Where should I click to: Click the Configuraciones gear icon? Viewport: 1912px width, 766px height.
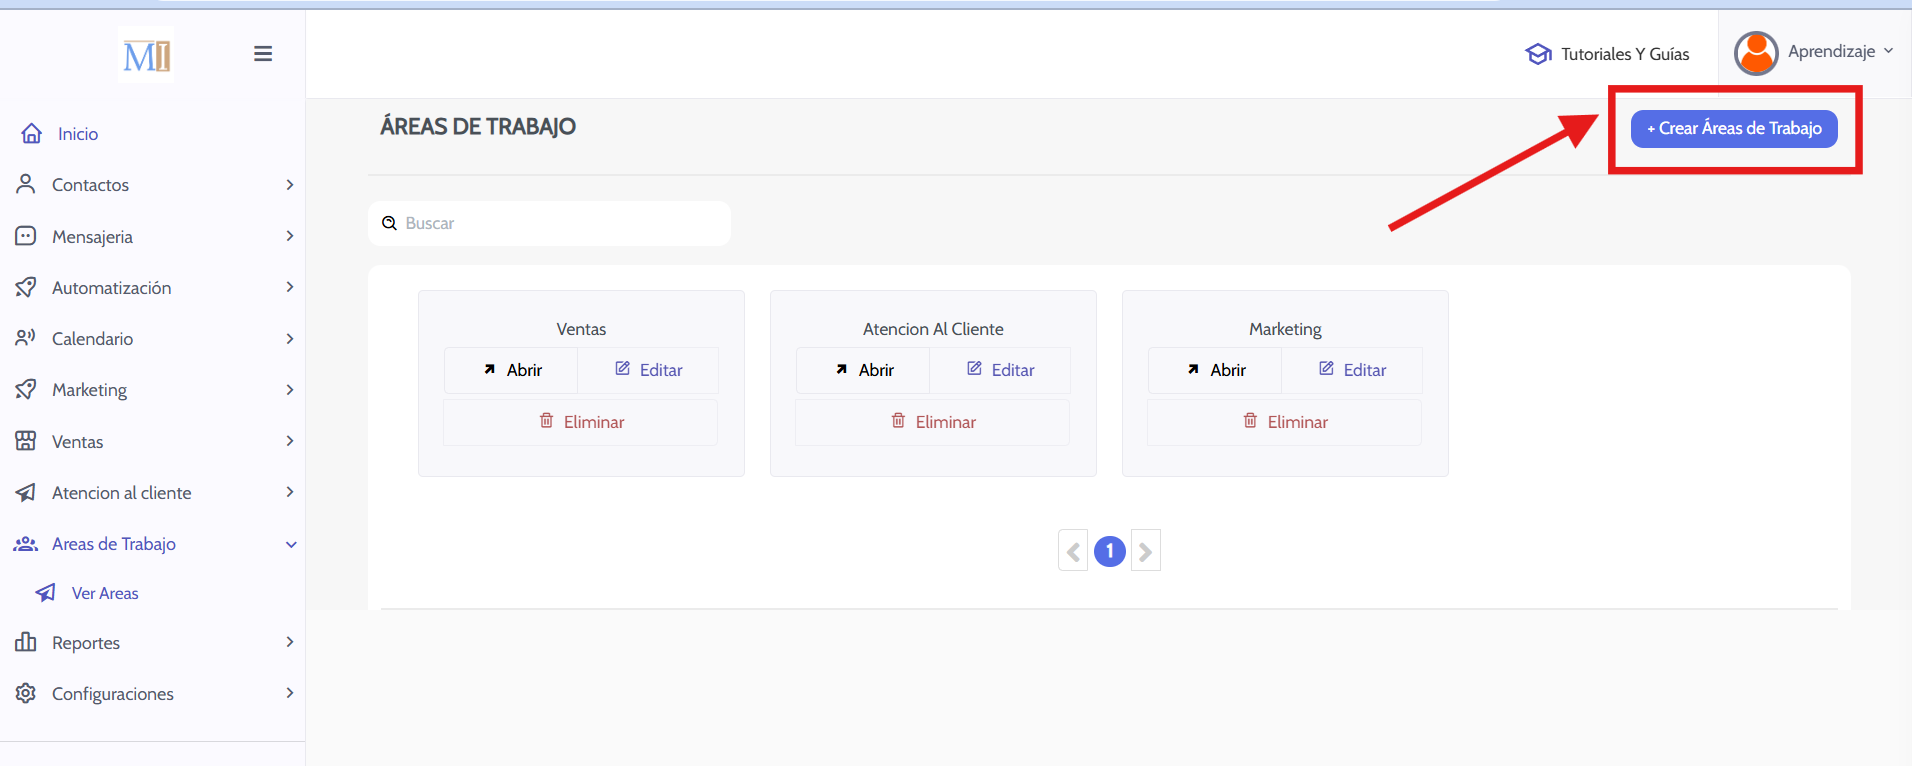(26, 693)
